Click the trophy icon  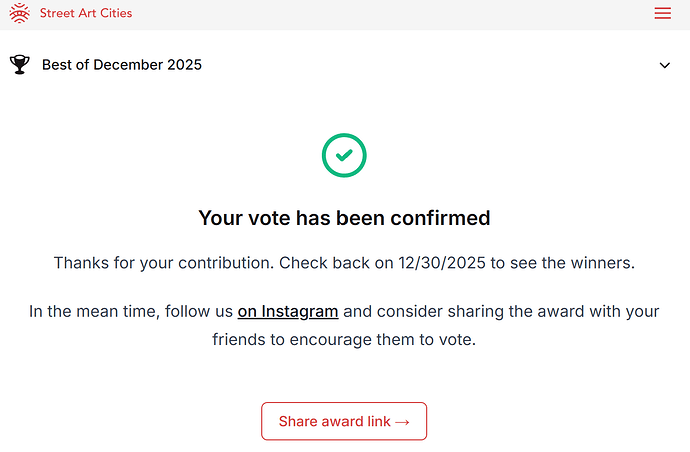(x=19, y=65)
